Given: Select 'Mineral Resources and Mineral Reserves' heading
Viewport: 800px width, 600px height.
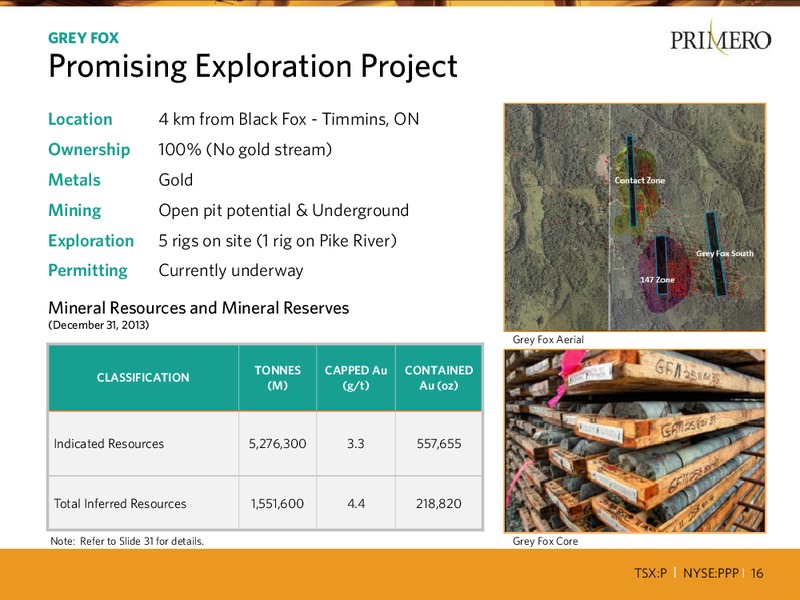Looking at the screenshot, I should point(198,308).
